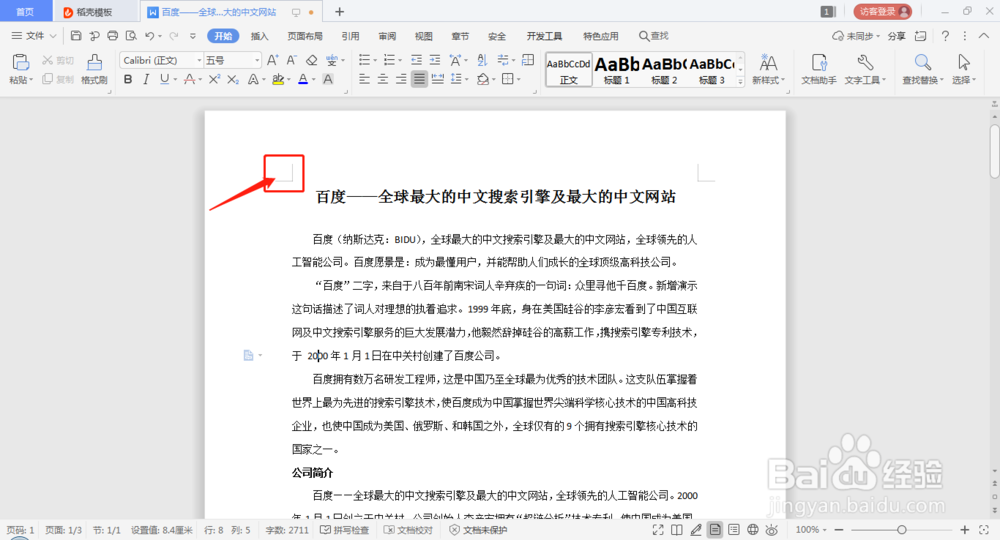
Task: Click the Distributed alignment icon
Action: pyautogui.click(x=438, y=79)
